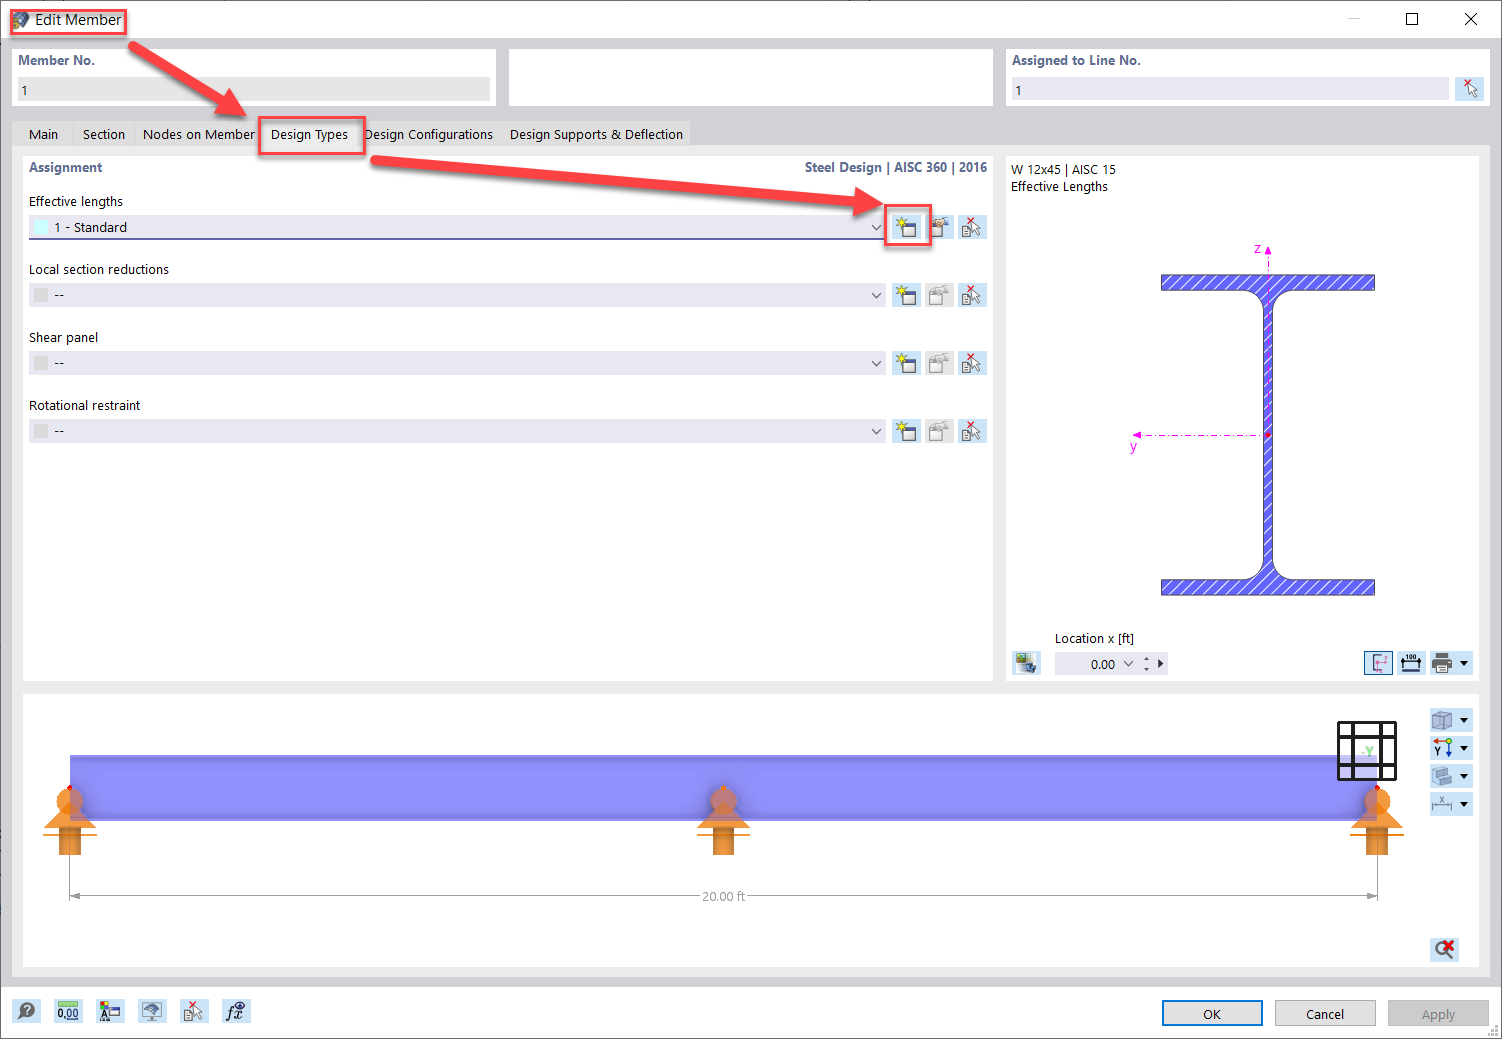Select rotational restraint in graphic icon
This screenshot has height=1039, width=1502.
(x=972, y=431)
